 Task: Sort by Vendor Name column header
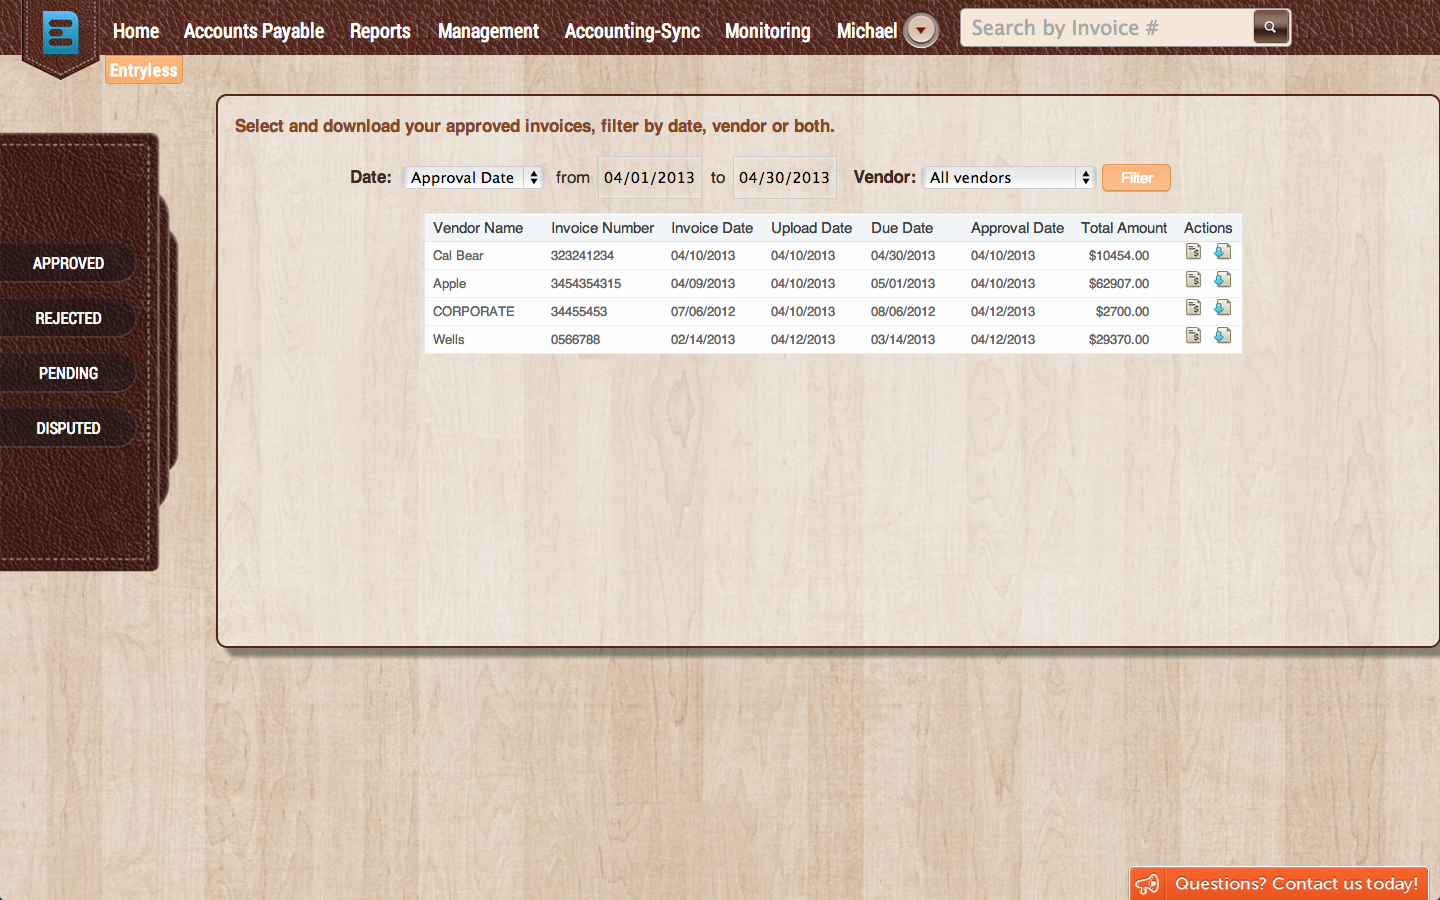(x=478, y=228)
